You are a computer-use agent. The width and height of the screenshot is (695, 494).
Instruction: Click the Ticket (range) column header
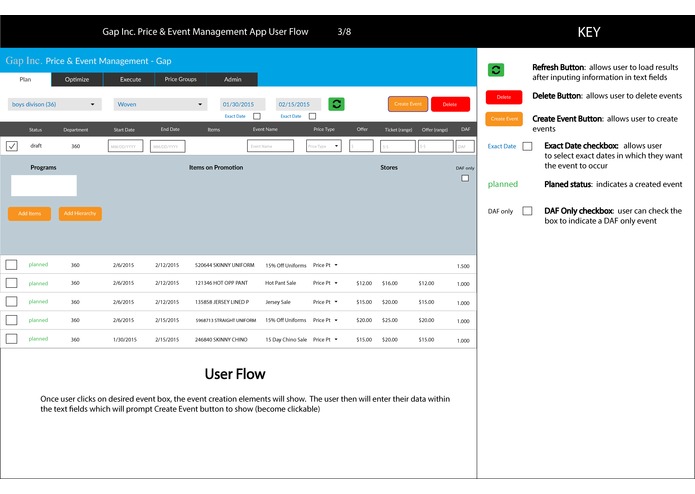398,130
